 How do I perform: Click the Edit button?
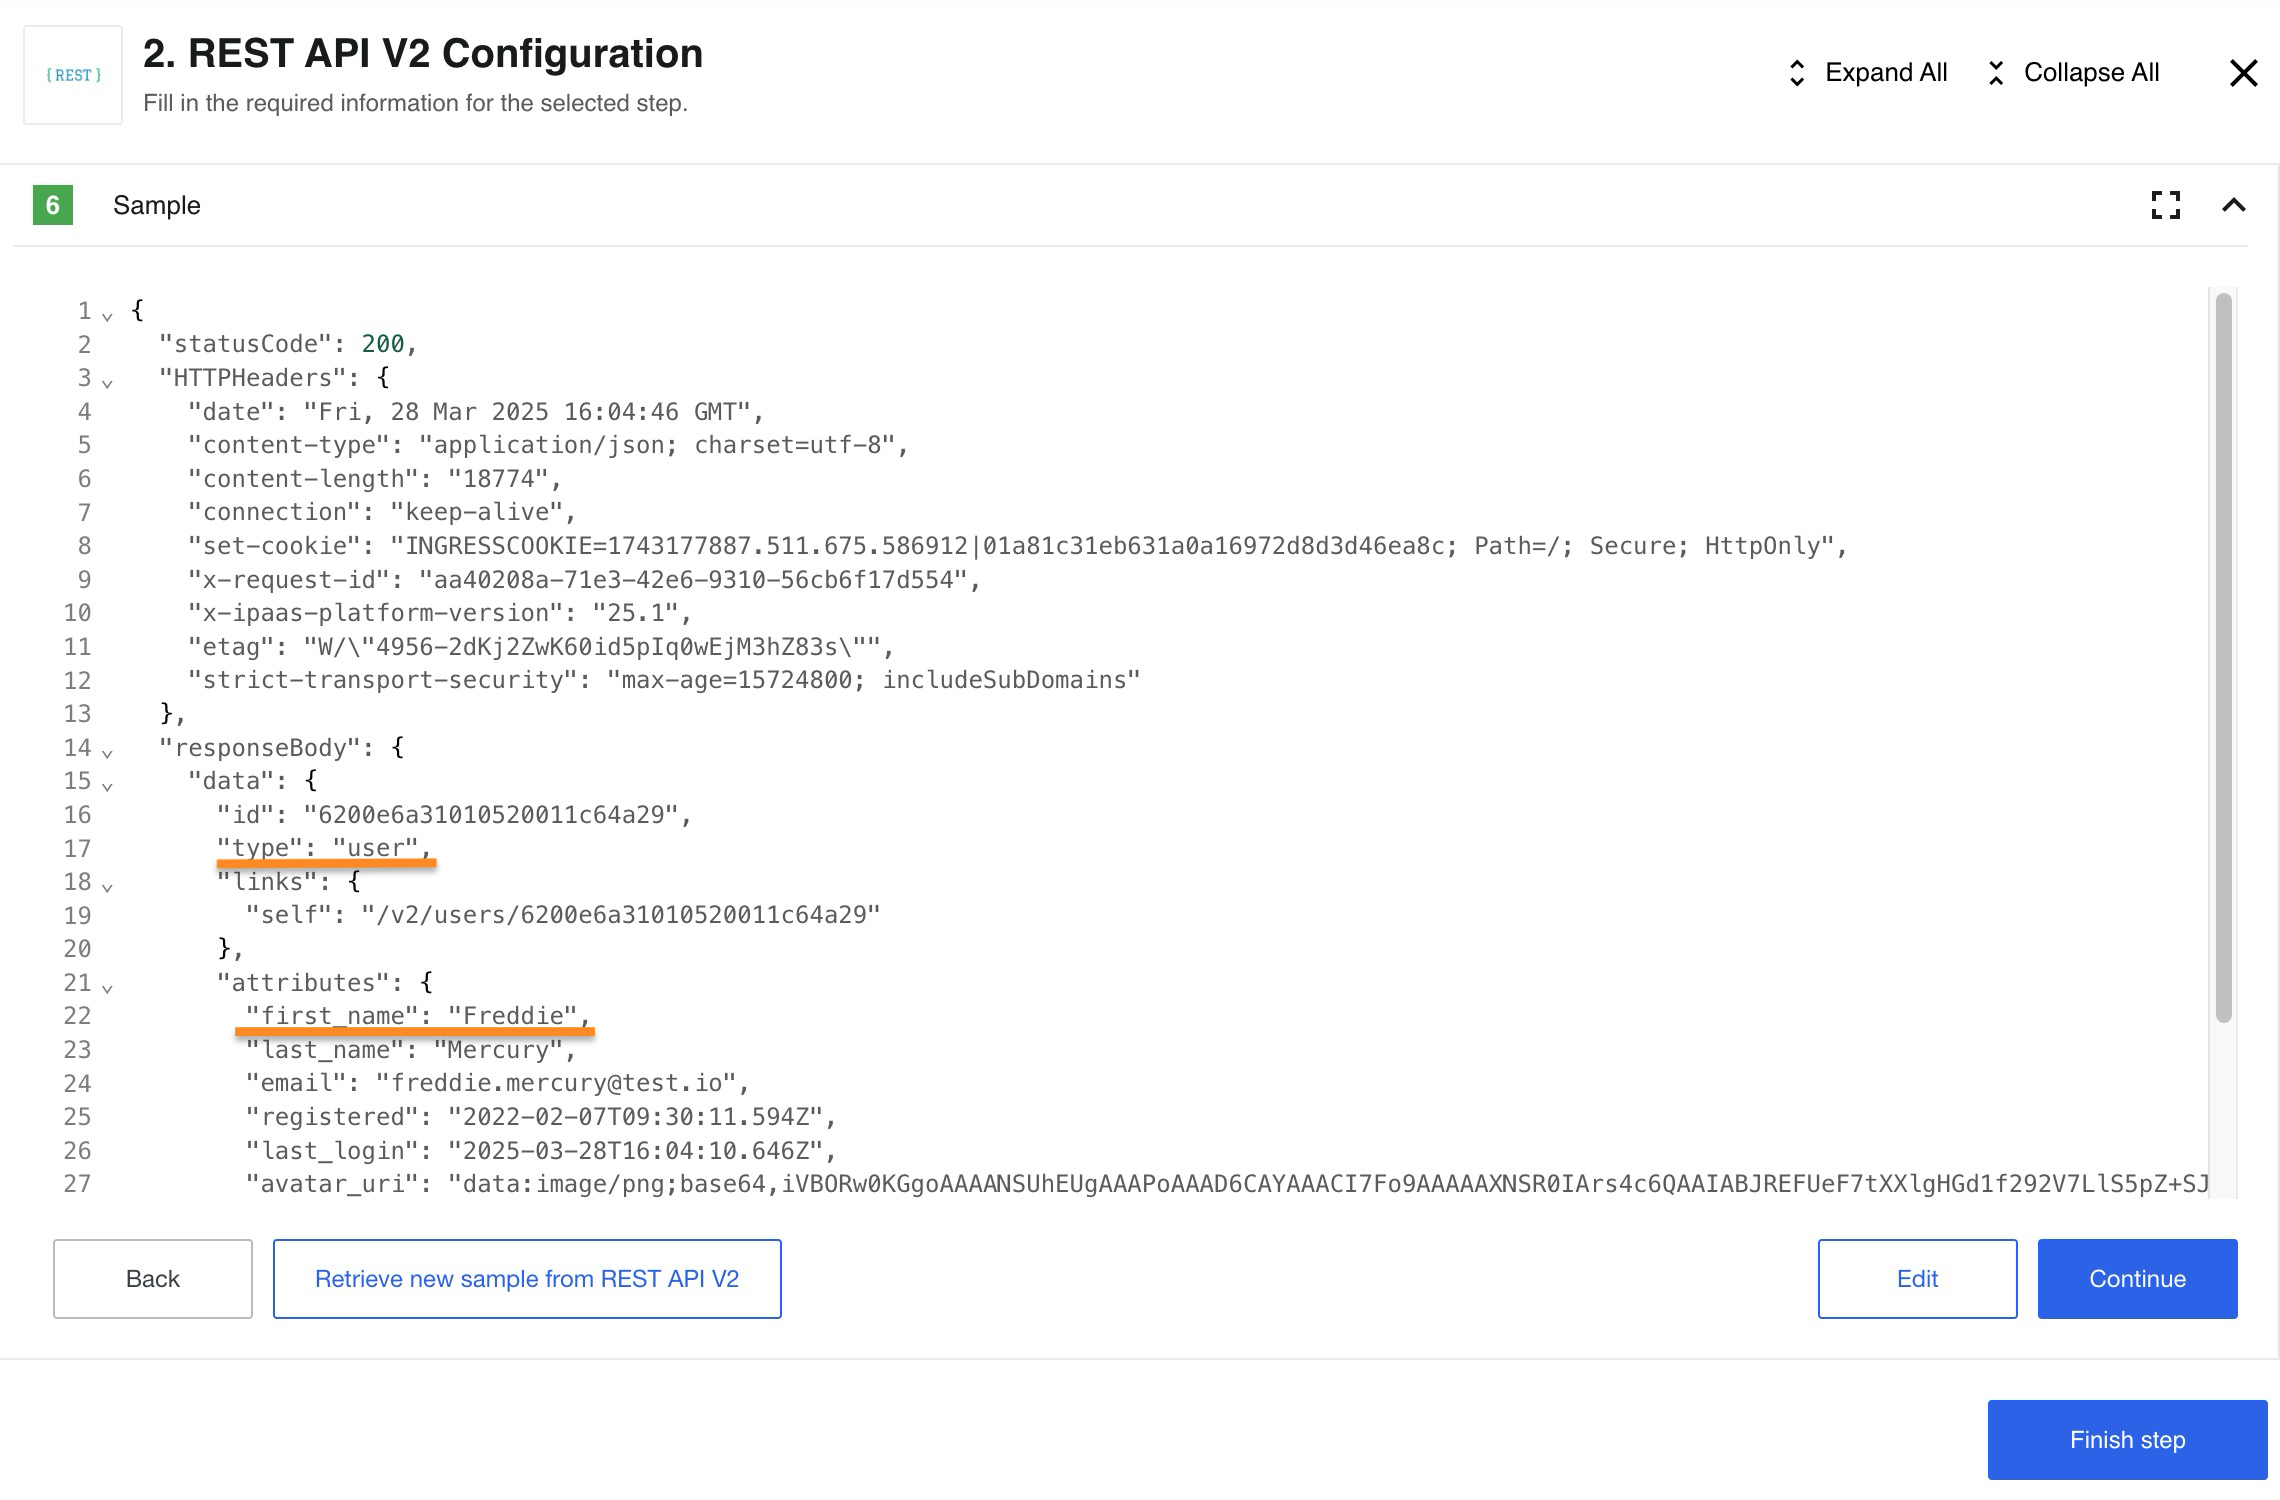(1917, 1277)
